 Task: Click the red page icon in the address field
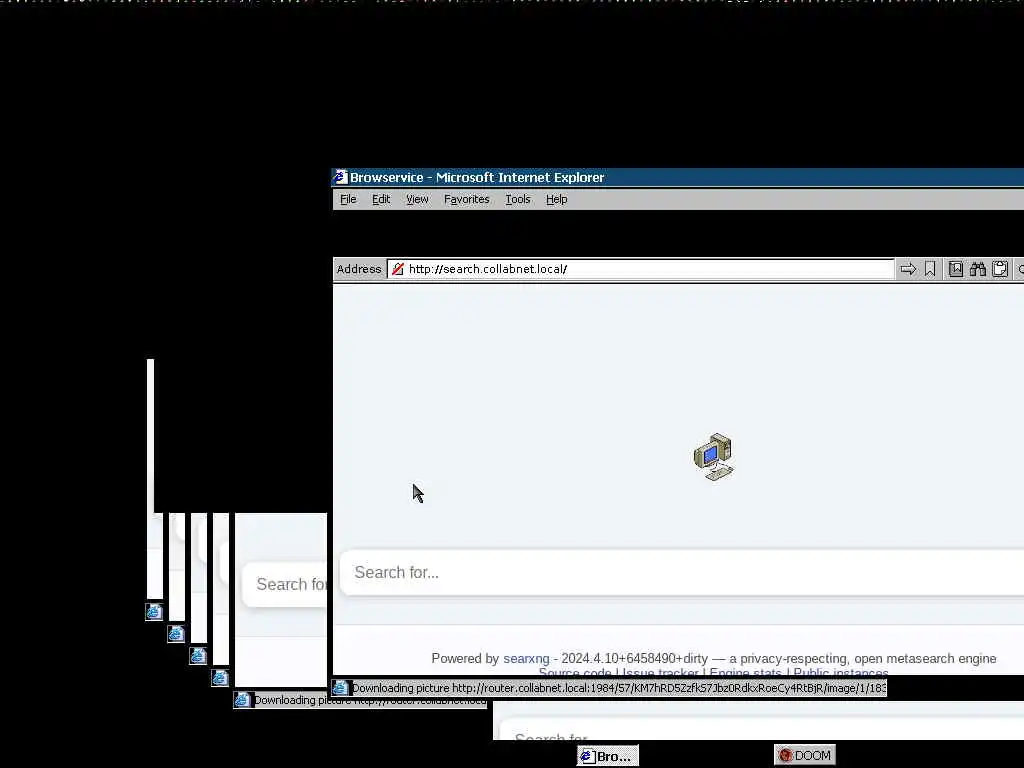coord(398,269)
